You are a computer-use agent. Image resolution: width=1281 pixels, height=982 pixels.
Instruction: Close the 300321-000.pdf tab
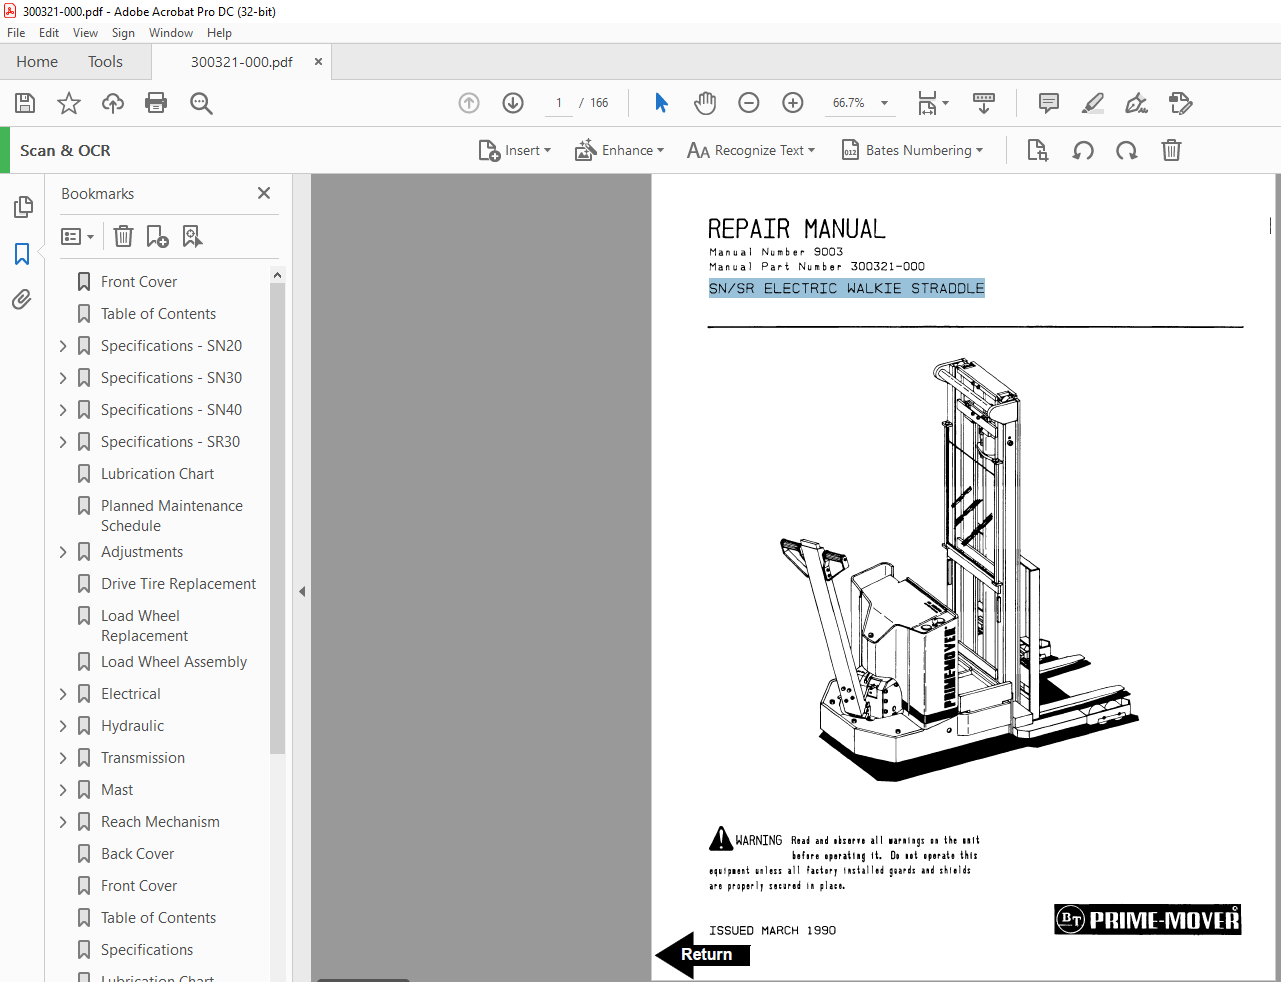(x=318, y=62)
